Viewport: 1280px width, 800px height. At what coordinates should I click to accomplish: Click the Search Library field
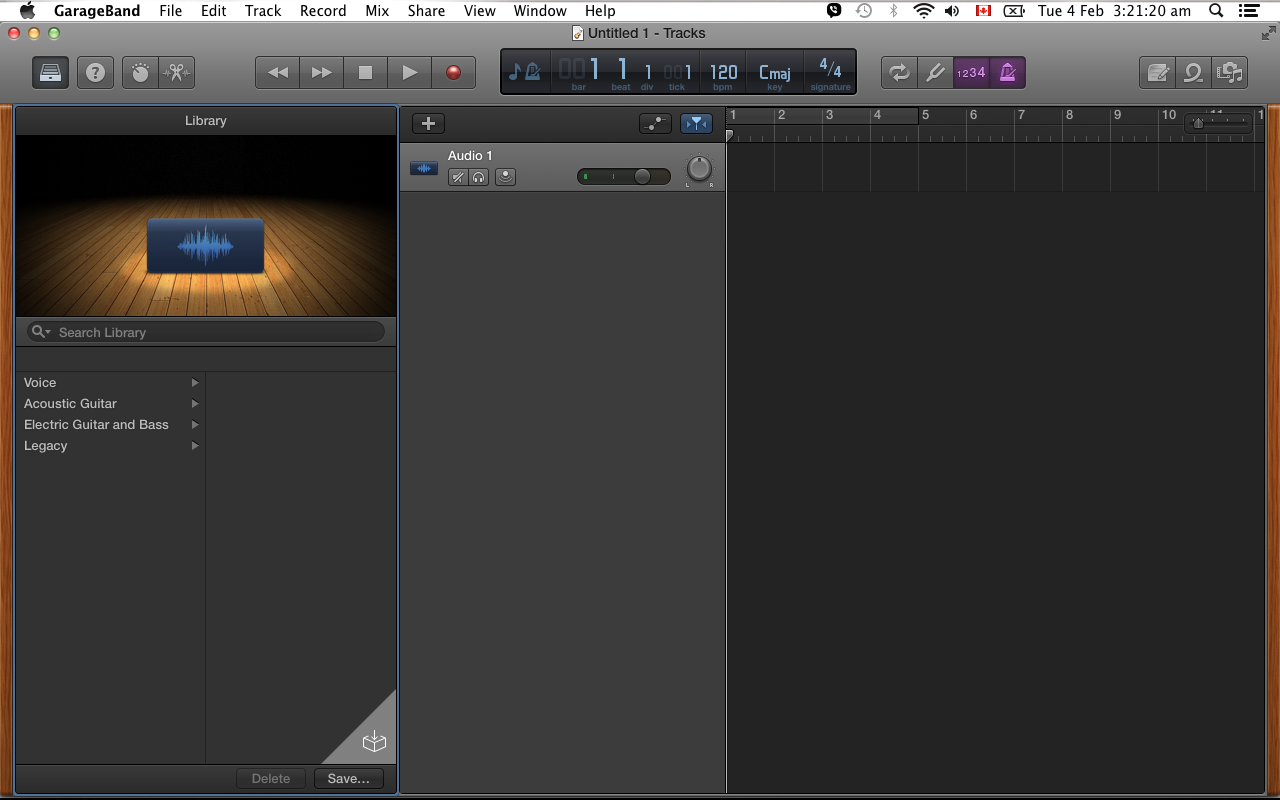click(x=206, y=332)
